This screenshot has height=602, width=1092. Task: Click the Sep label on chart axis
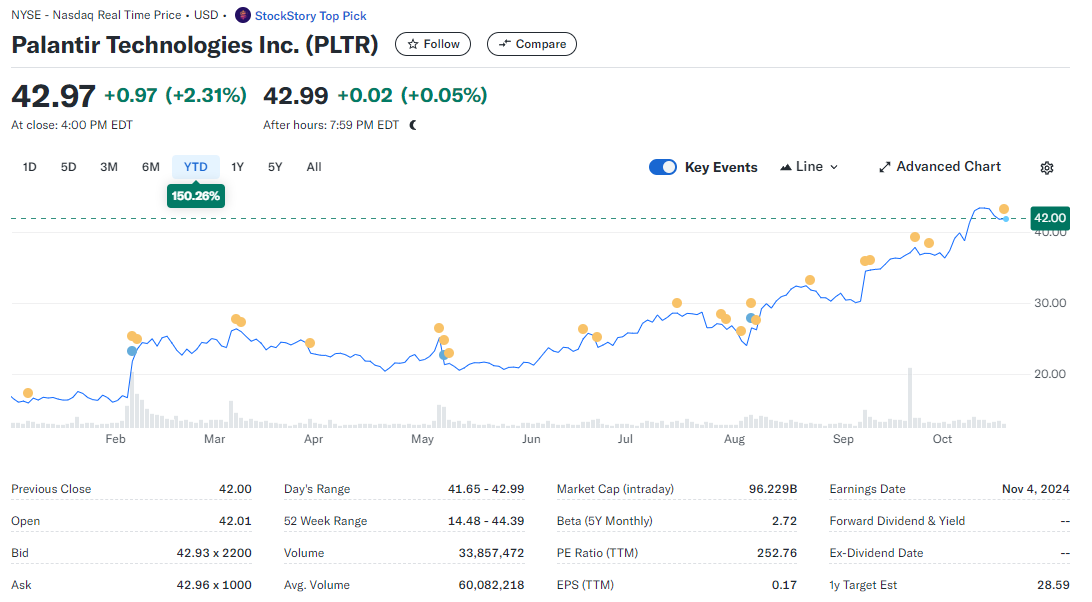pyautogui.click(x=843, y=439)
